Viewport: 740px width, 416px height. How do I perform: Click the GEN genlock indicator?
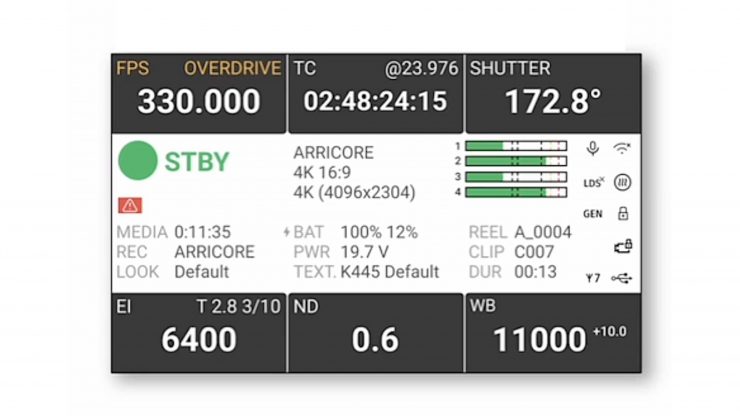593,214
